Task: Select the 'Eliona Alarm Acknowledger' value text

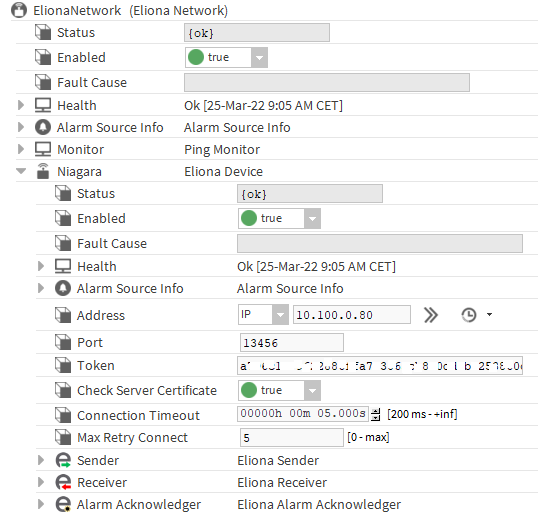Action: pyautogui.click(x=319, y=504)
